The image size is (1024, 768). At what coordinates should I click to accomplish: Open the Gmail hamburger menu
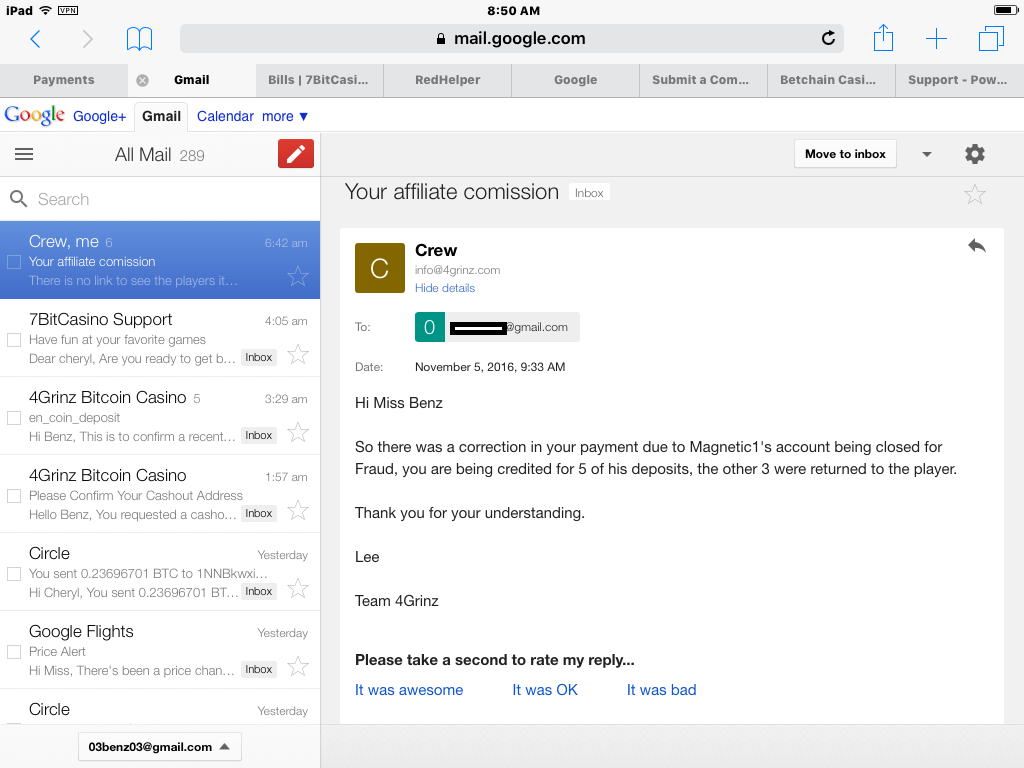(24, 154)
